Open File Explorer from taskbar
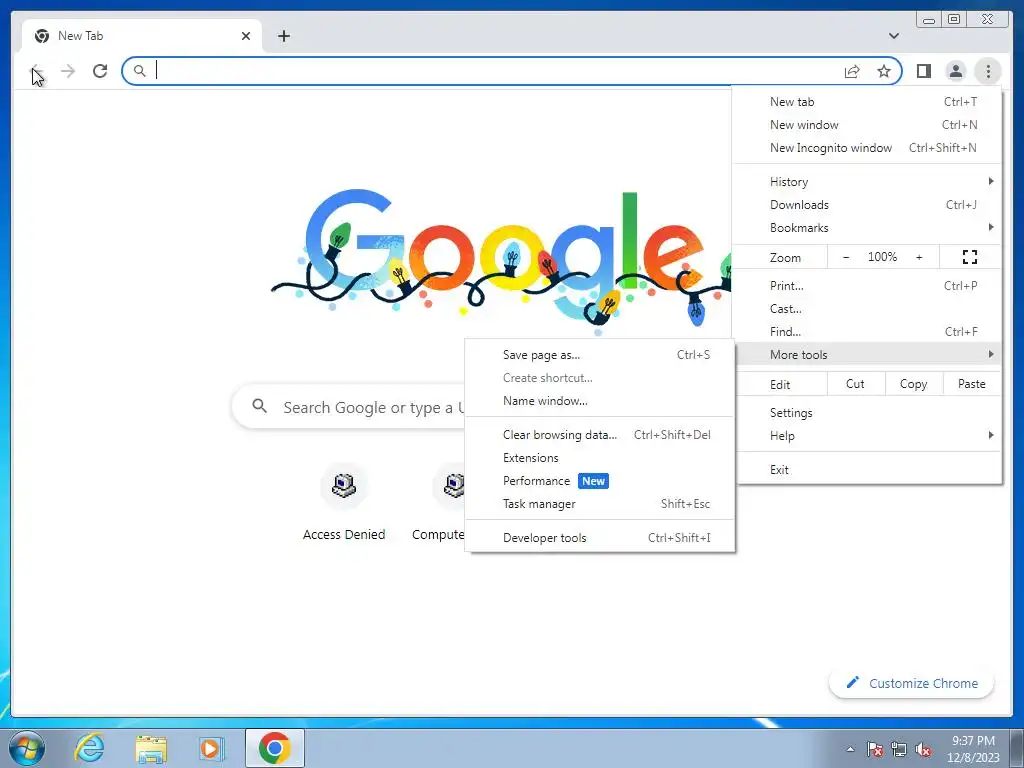Viewport: 1024px width, 768px height. coord(151,748)
